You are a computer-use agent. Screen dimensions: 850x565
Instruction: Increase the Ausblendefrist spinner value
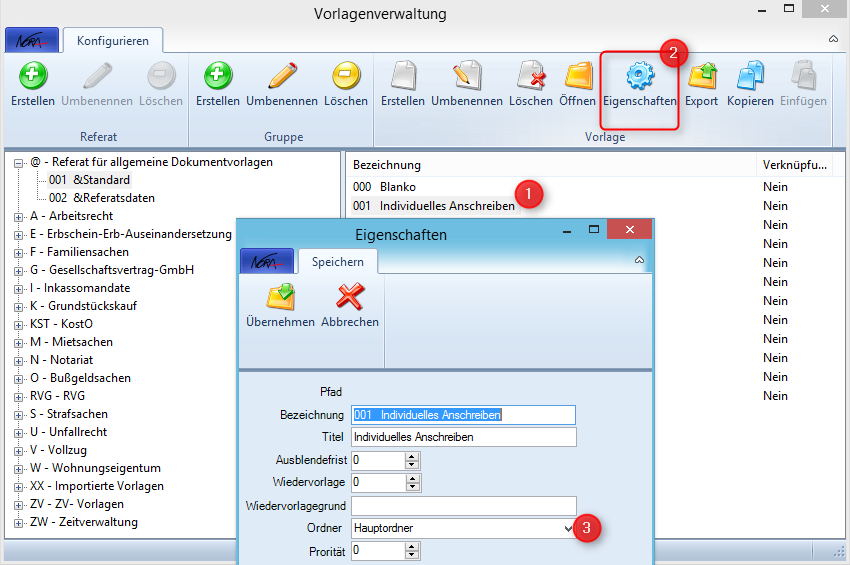coord(411,456)
